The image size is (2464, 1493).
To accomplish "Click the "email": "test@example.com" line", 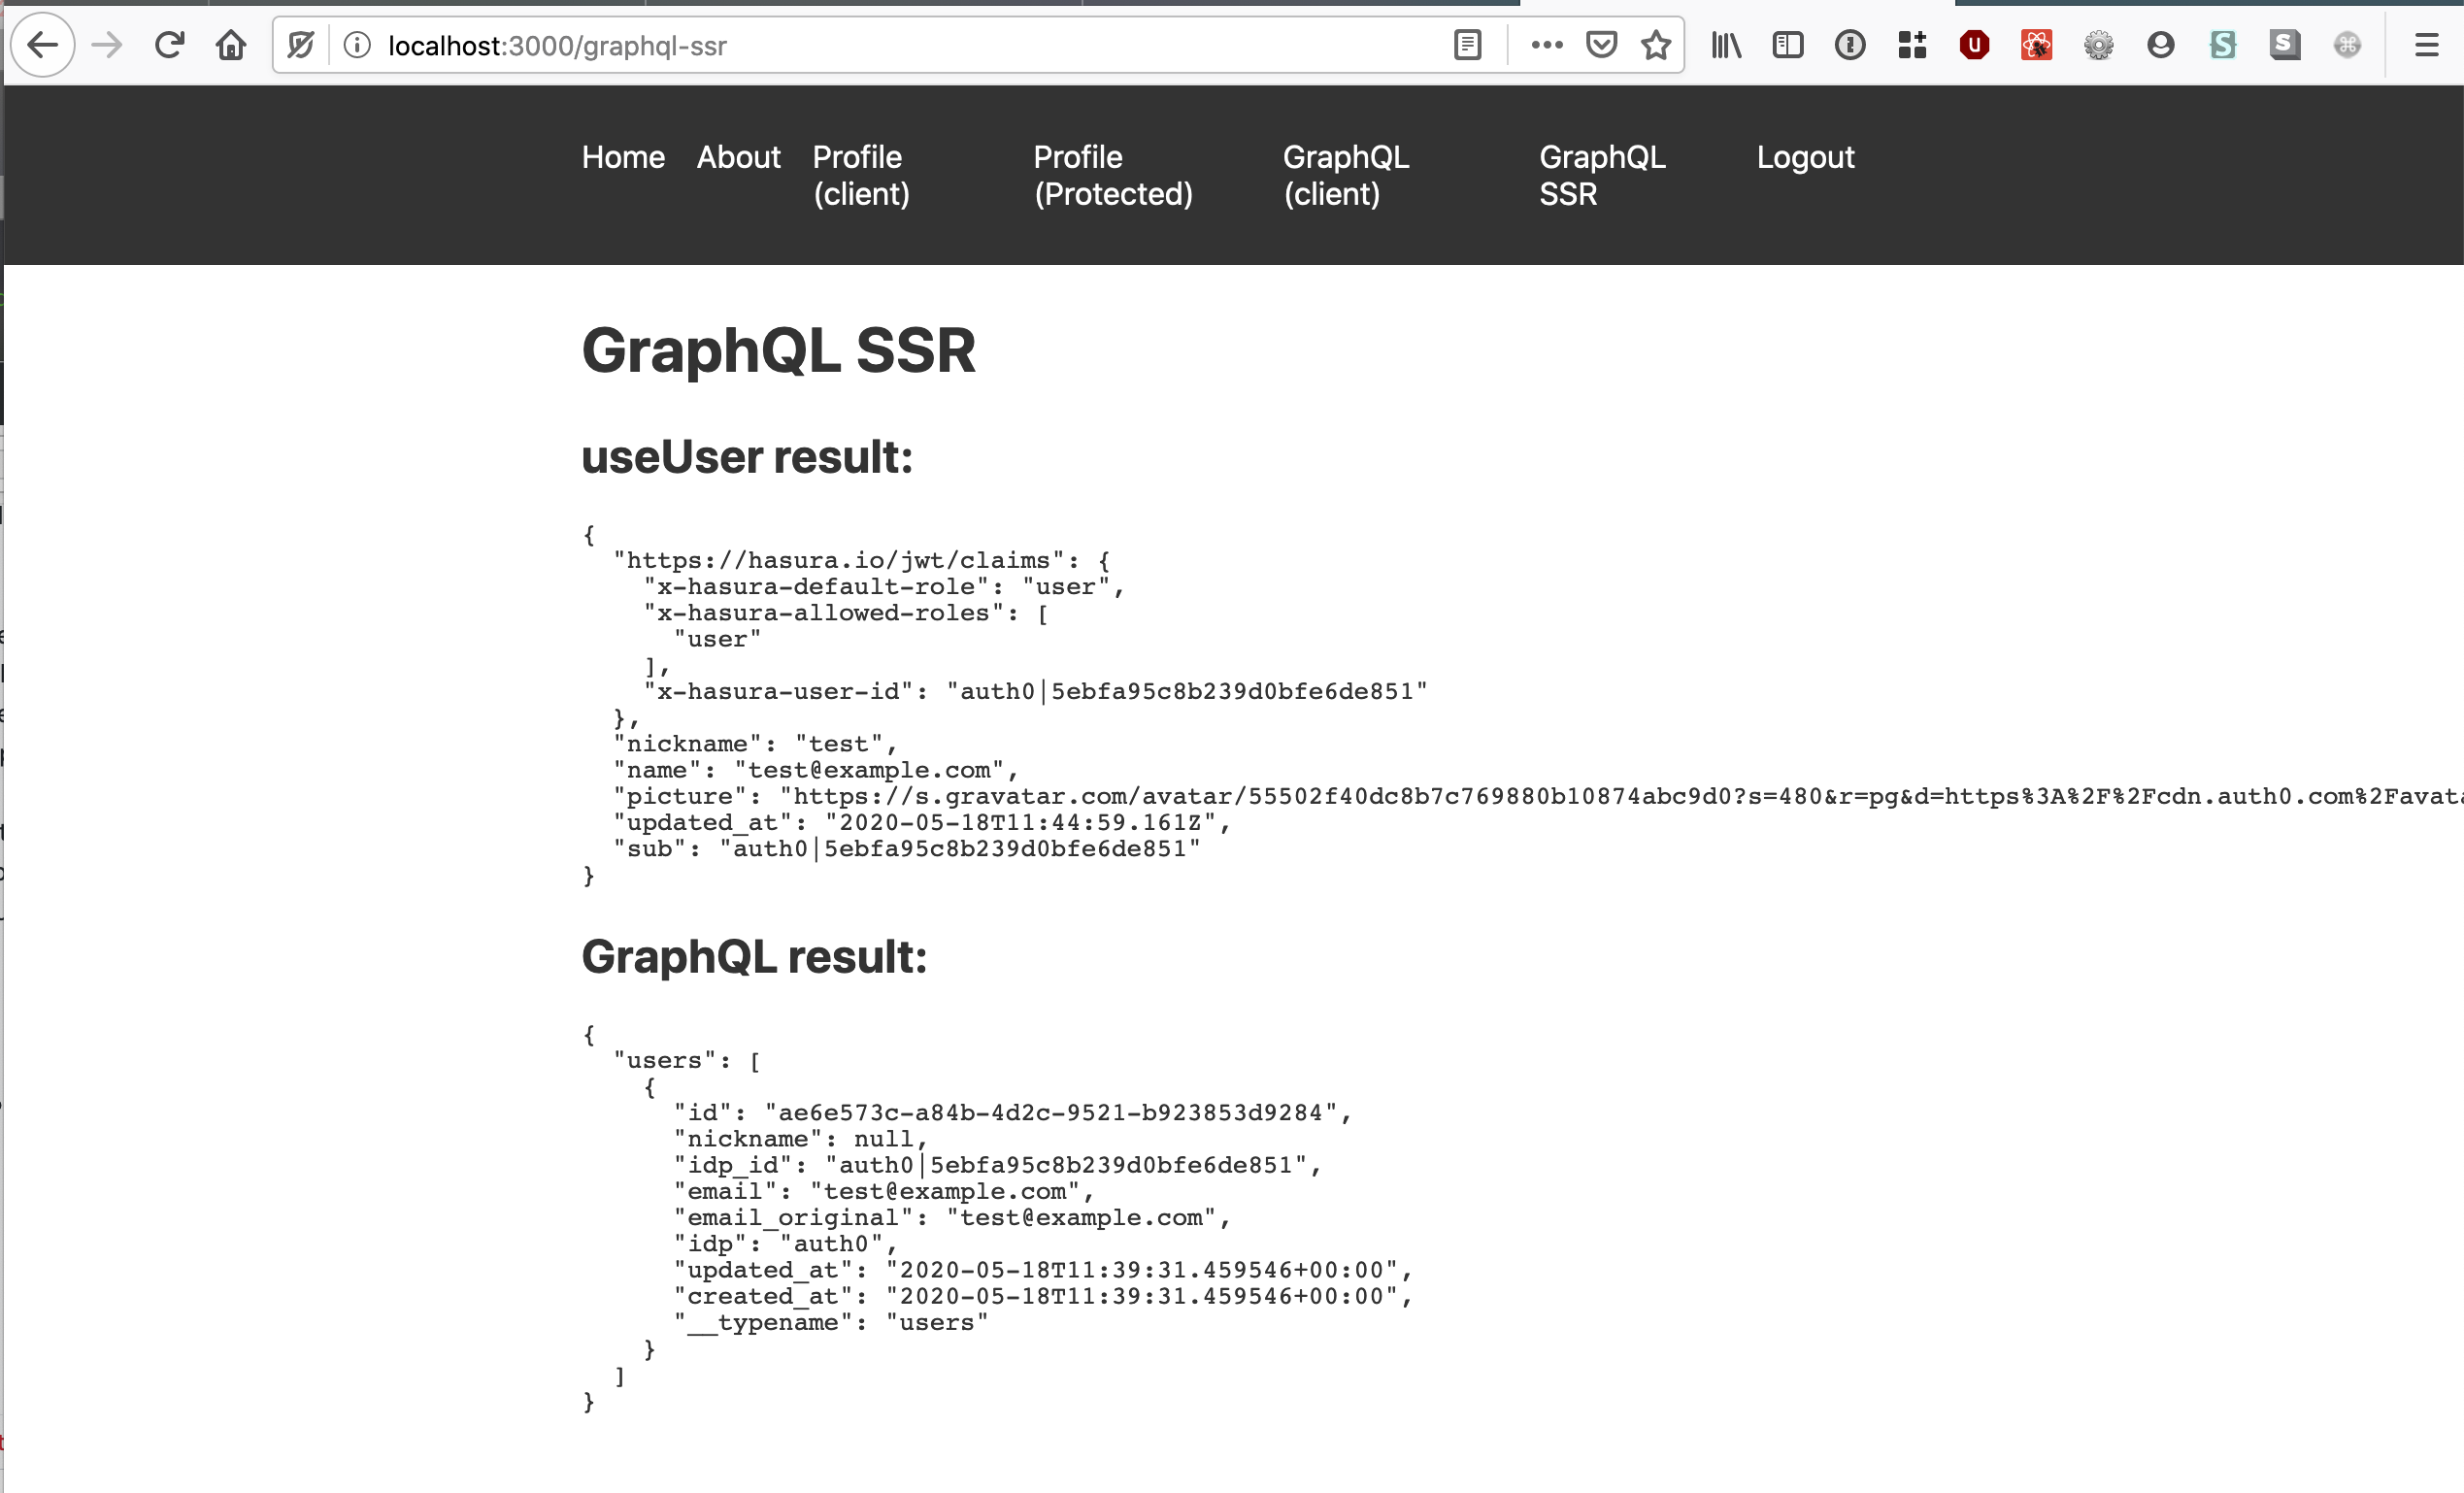I will 884,1192.
